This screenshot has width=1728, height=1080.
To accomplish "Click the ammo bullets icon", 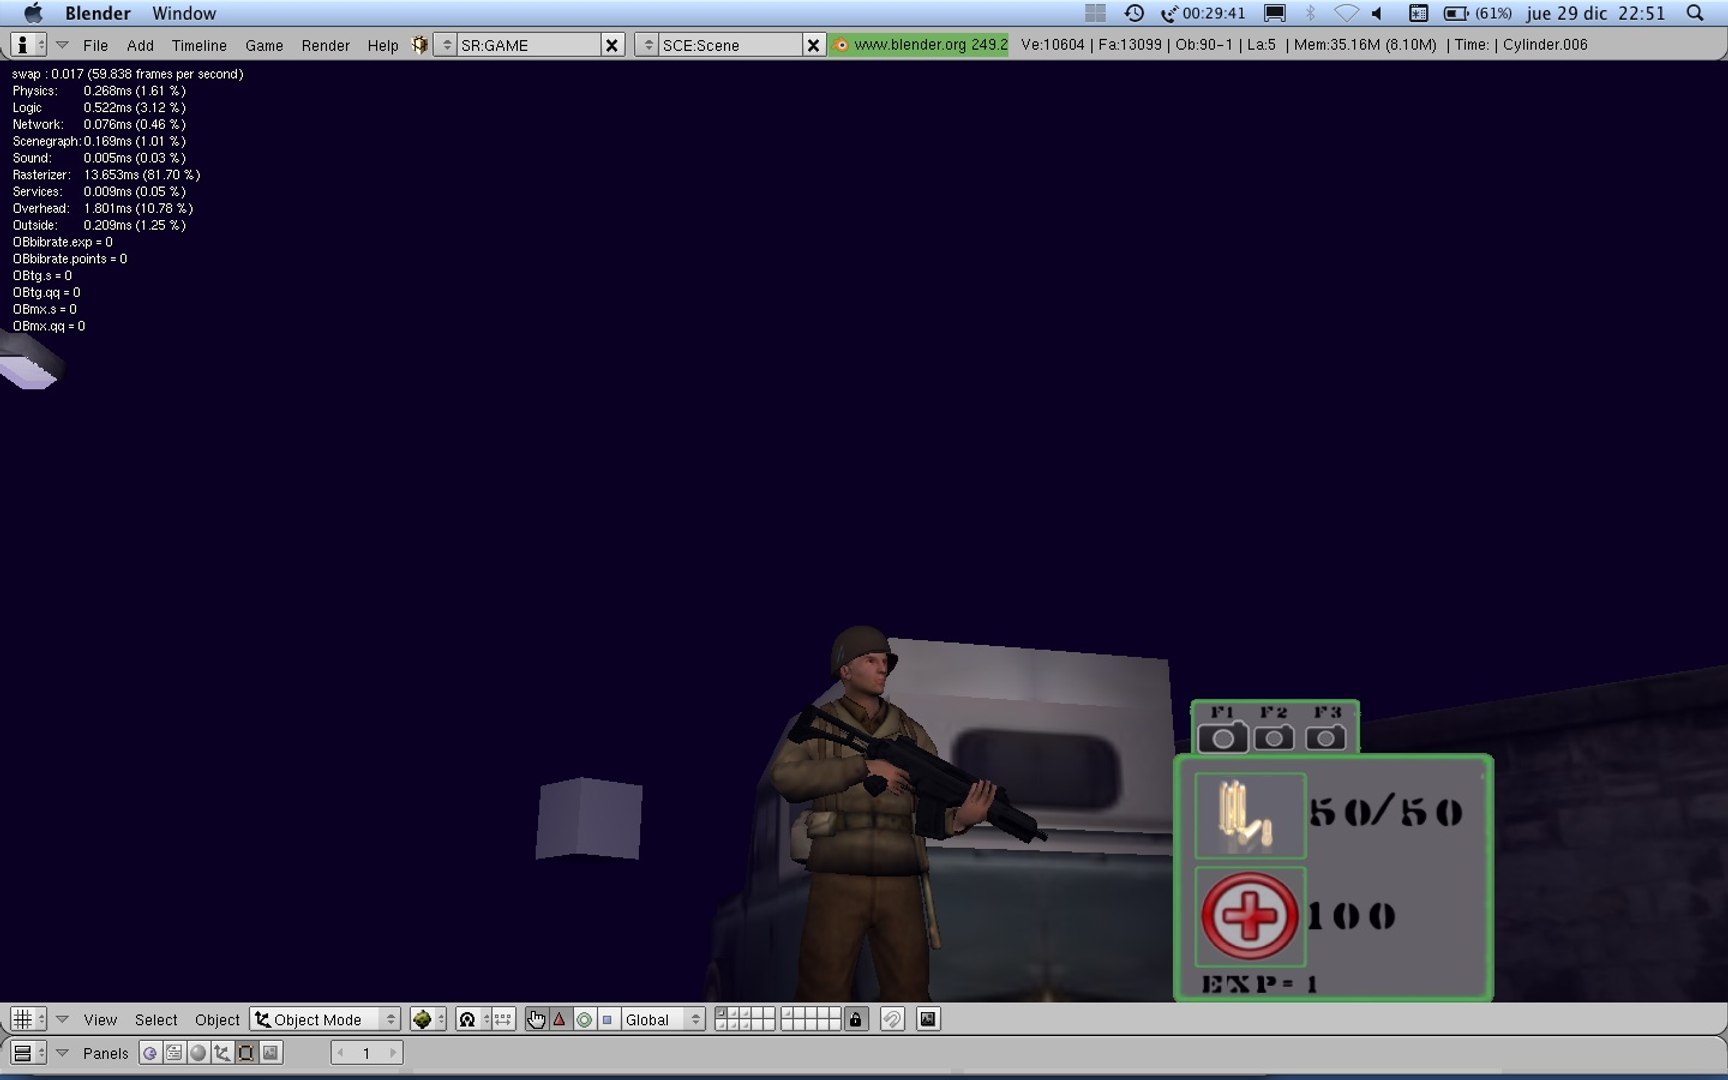I will pyautogui.click(x=1249, y=815).
